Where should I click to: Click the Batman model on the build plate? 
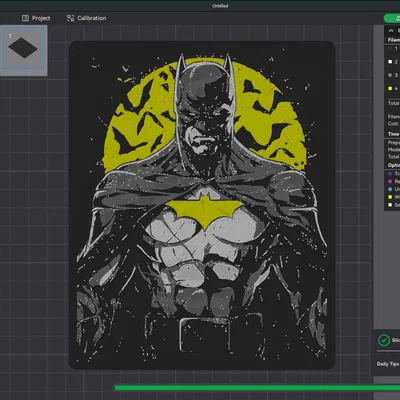tap(202, 205)
